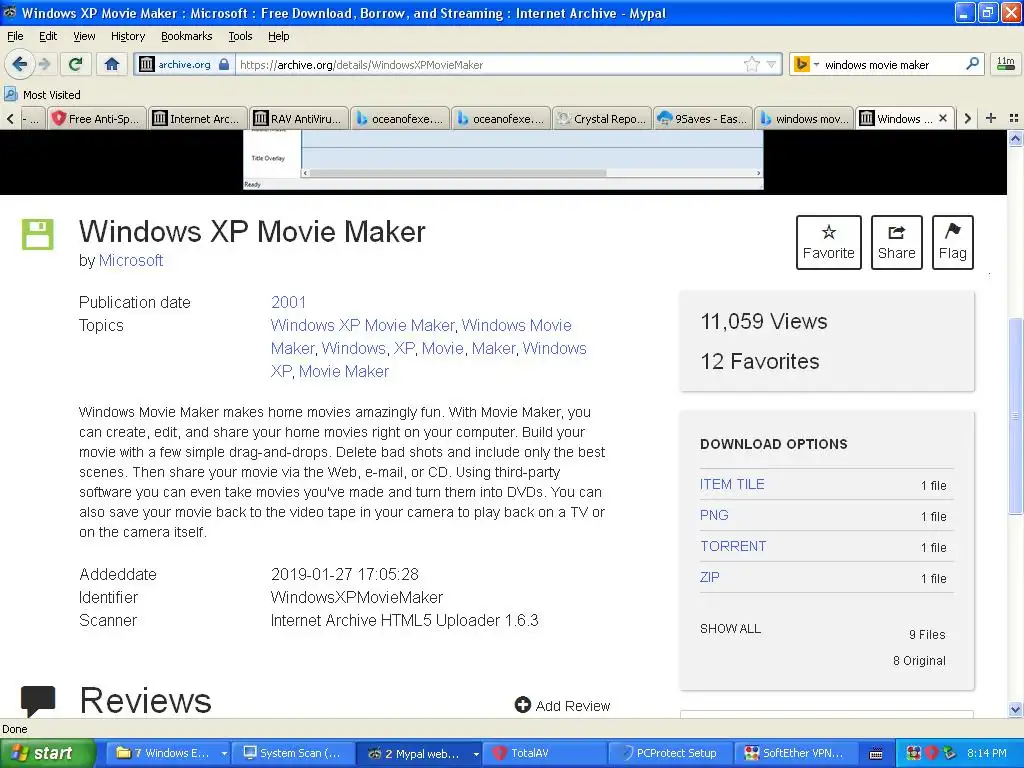The width and height of the screenshot is (1024, 768).
Task: Open the Edit menu
Action: point(48,36)
